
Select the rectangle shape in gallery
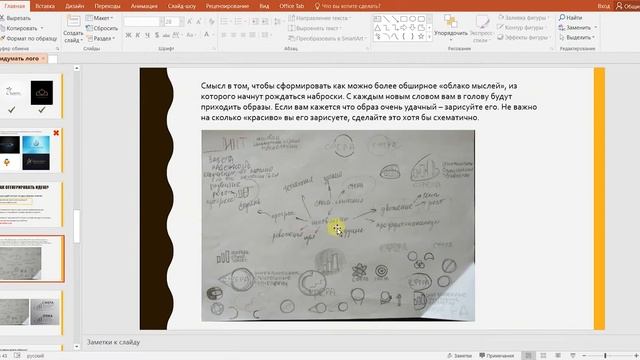pos(404,19)
